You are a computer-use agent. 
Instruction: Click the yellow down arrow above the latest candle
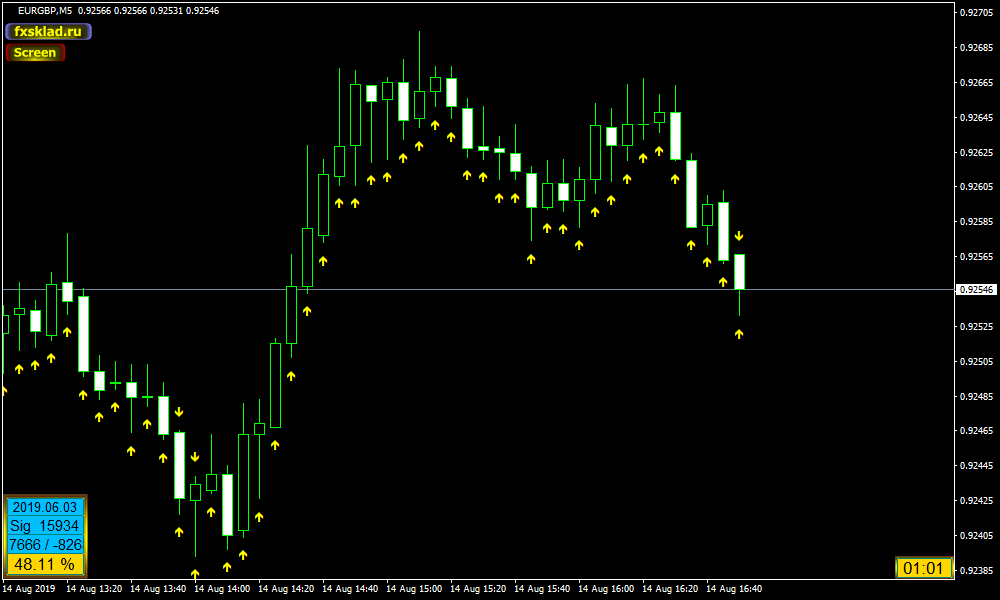pos(739,237)
